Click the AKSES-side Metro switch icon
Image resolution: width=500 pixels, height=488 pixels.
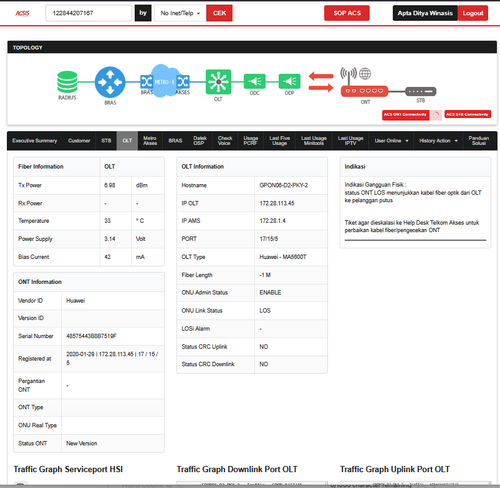[183, 81]
